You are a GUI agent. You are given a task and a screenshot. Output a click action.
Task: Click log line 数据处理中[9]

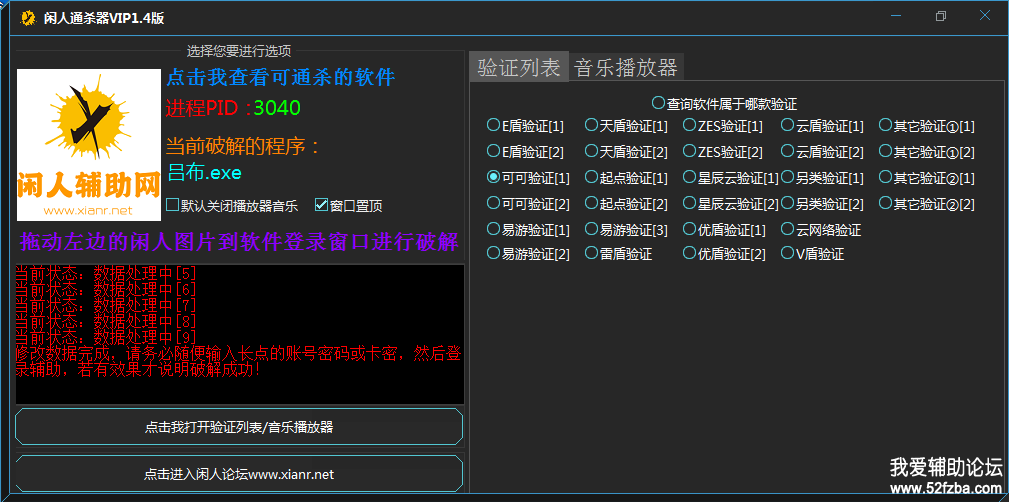tap(106, 337)
